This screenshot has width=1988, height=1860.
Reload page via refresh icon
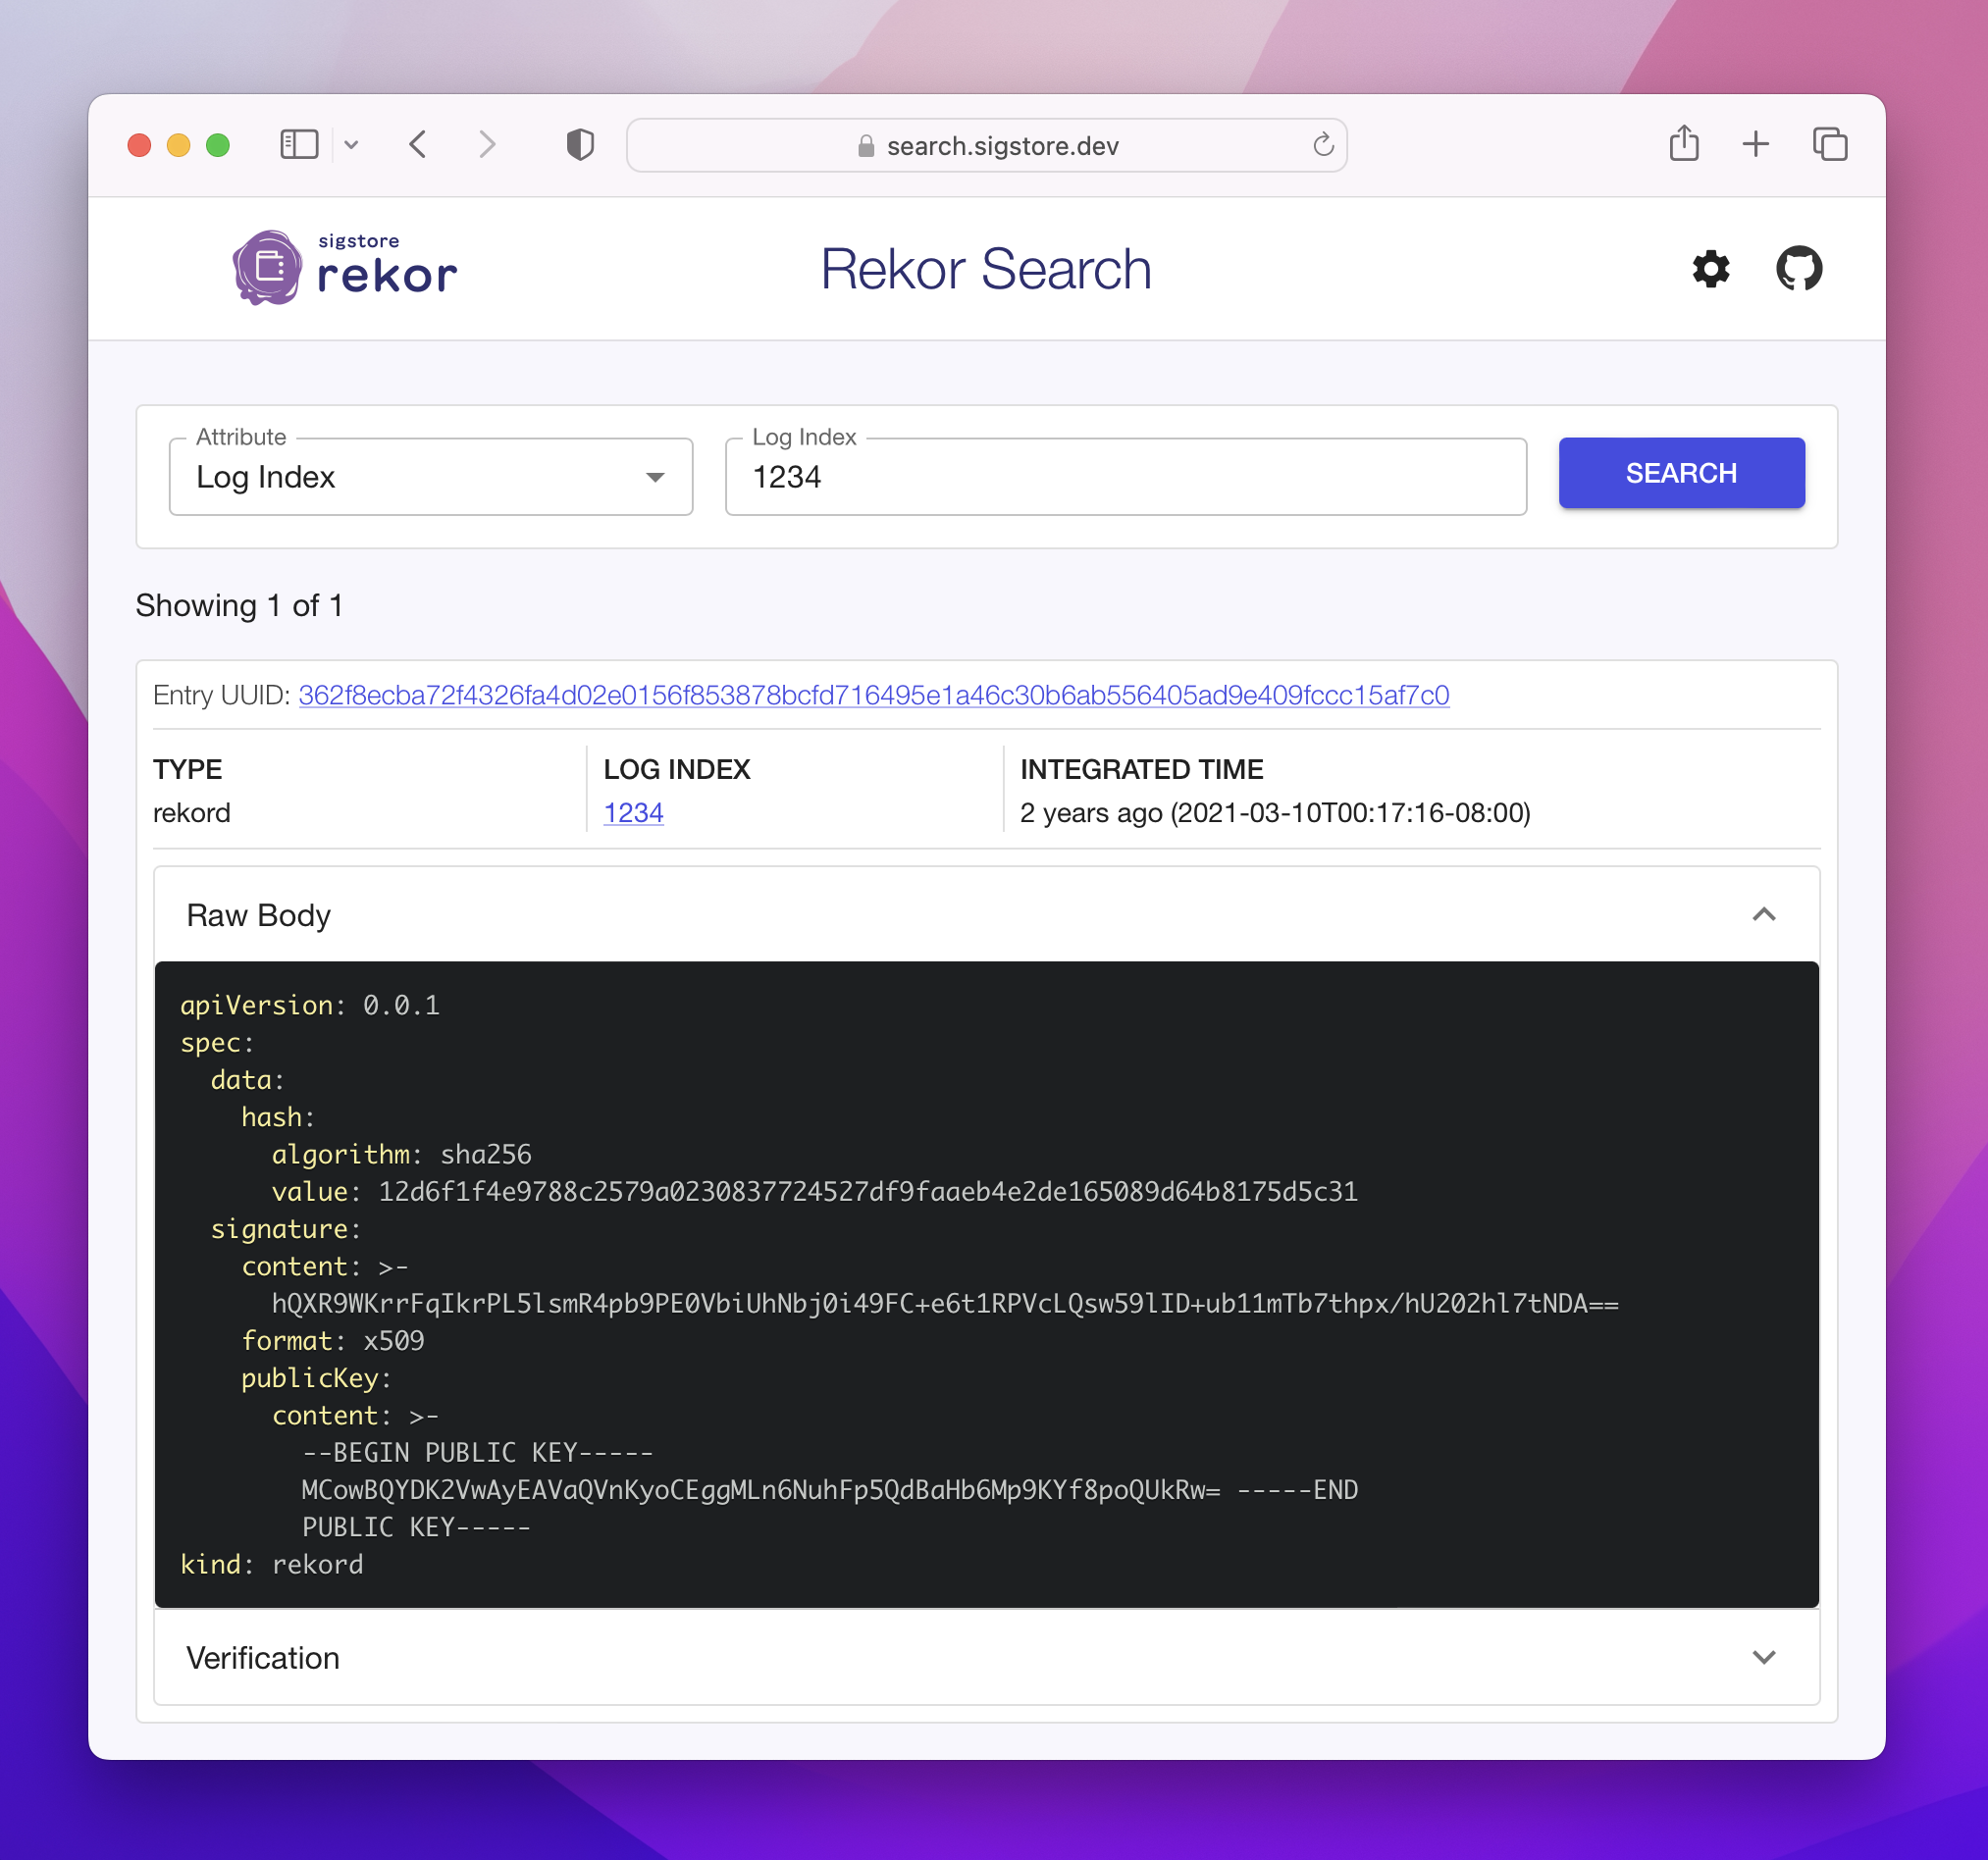[1323, 145]
